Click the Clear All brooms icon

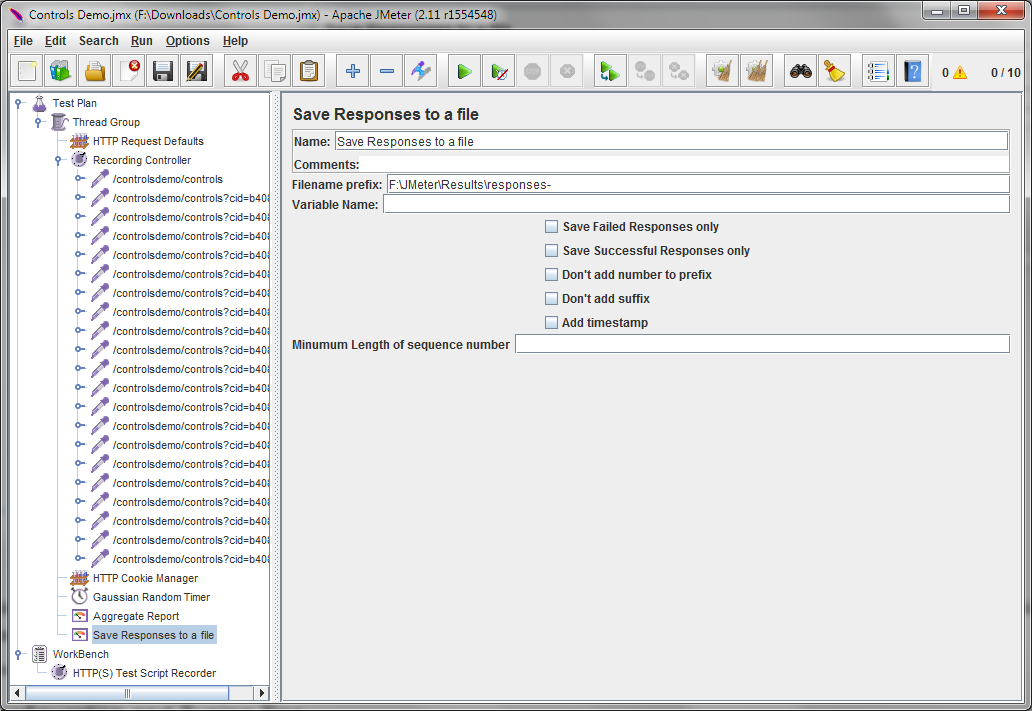(757, 71)
